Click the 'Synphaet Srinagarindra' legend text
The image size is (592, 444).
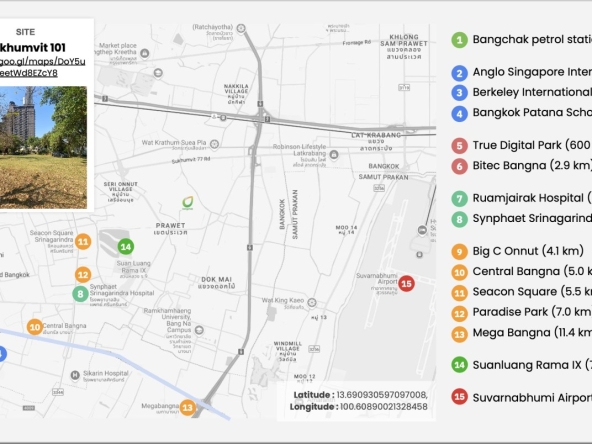click(x=532, y=218)
